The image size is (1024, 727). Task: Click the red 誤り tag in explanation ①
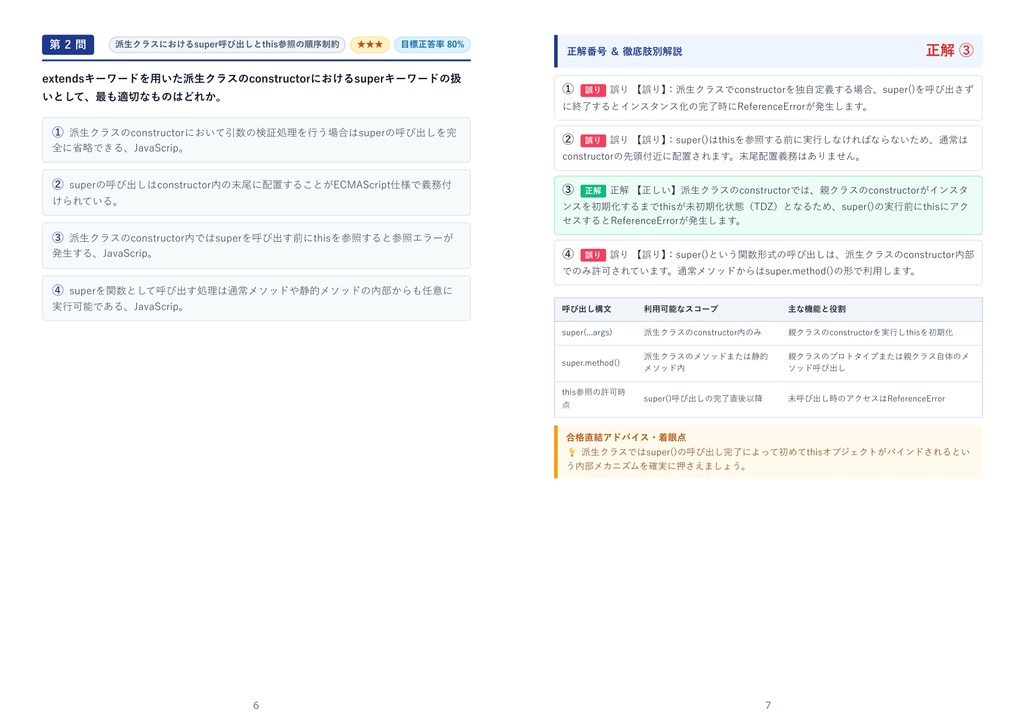coord(593,90)
